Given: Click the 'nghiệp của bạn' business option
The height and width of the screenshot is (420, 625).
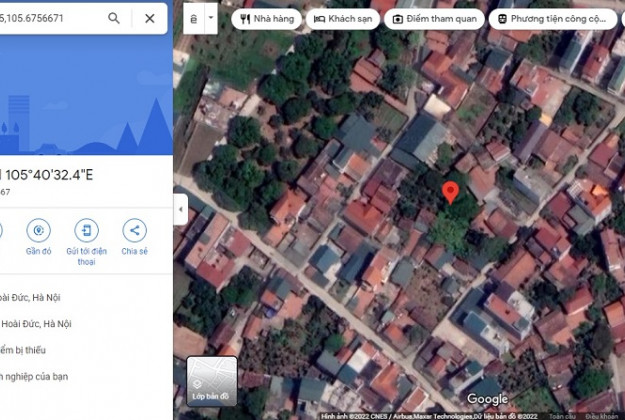Looking at the screenshot, I should pyautogui.click(x=35, y=377).
